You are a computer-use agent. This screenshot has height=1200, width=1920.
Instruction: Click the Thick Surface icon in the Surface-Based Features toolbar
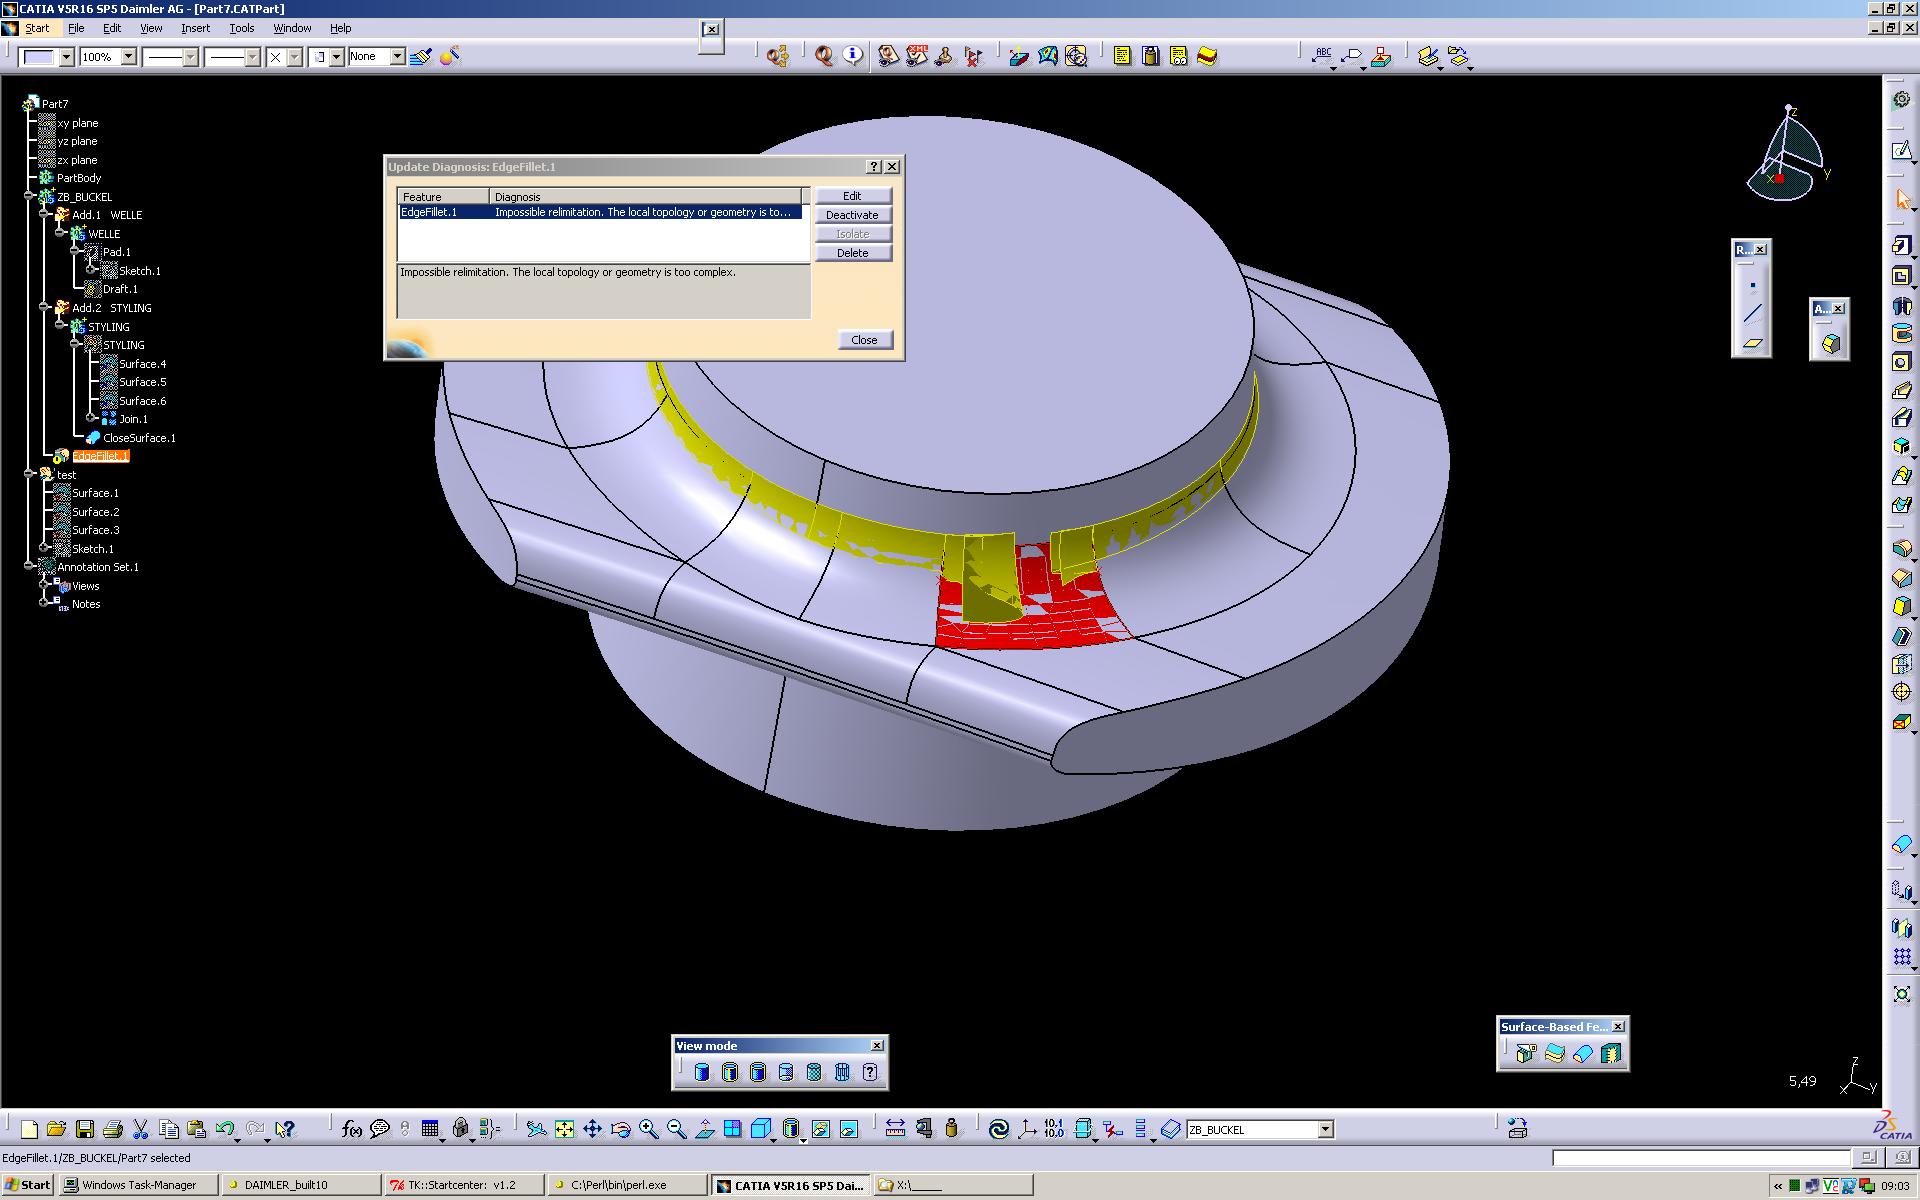pyautogui.click(x=1554, y=1053)
